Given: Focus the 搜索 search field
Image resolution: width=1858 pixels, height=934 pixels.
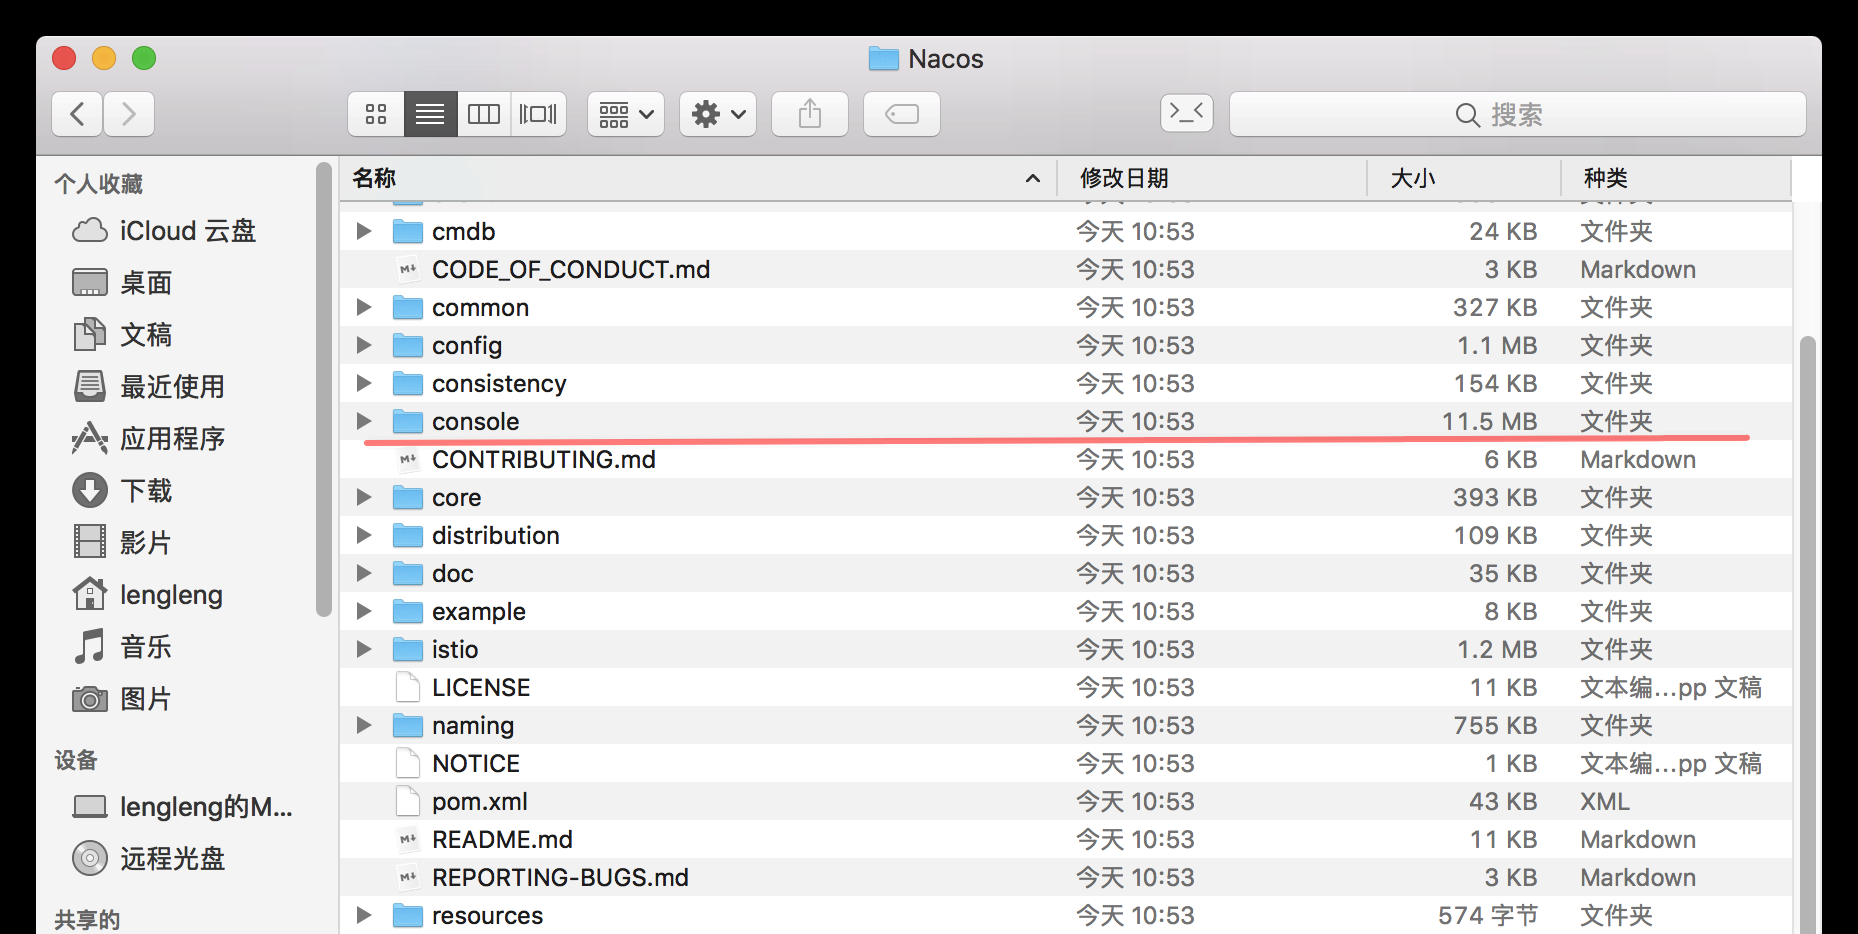Looking at the screenshot, I should click(x=1517, y=114).
